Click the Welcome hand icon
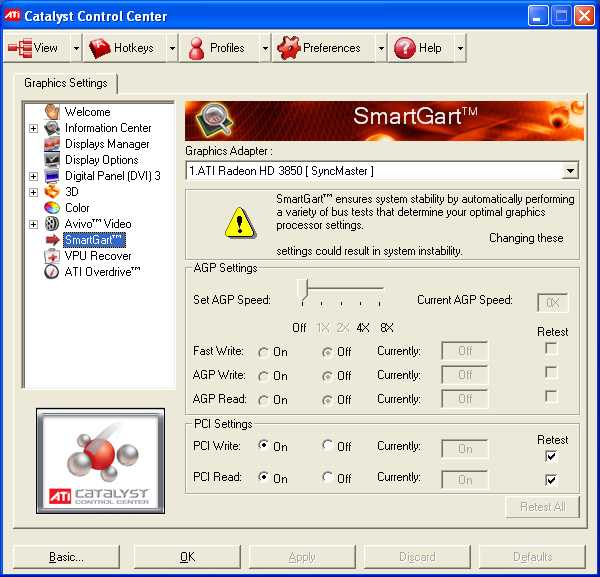Viewport: 600px width, 577px height. 52,112
